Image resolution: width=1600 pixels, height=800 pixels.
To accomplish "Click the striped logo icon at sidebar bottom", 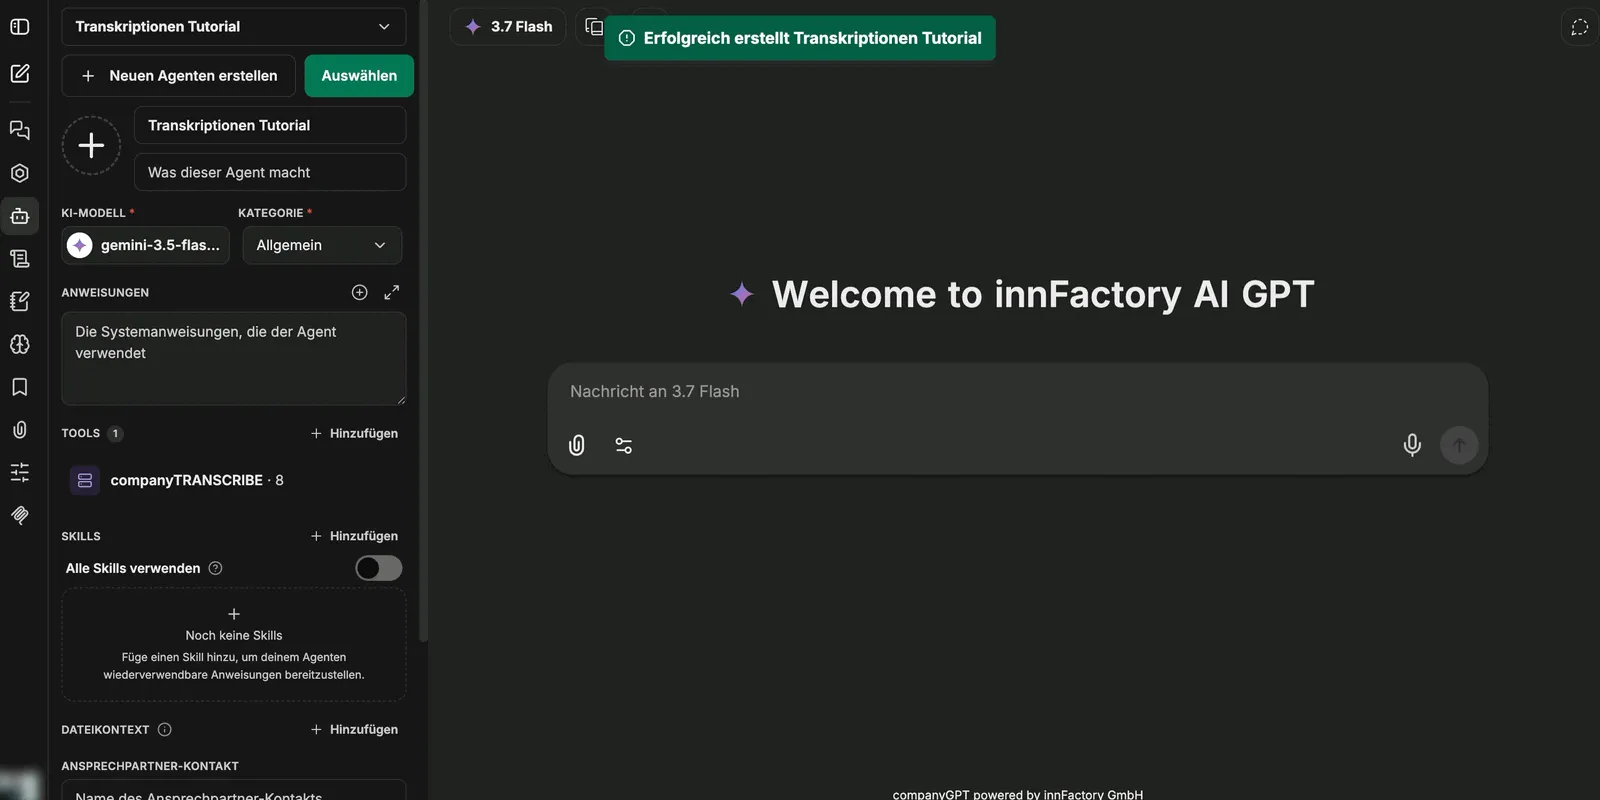I will (x=20, y=515).
